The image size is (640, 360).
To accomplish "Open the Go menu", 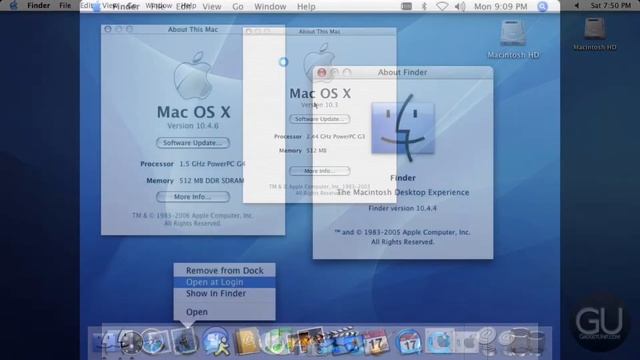I will 238,7.
